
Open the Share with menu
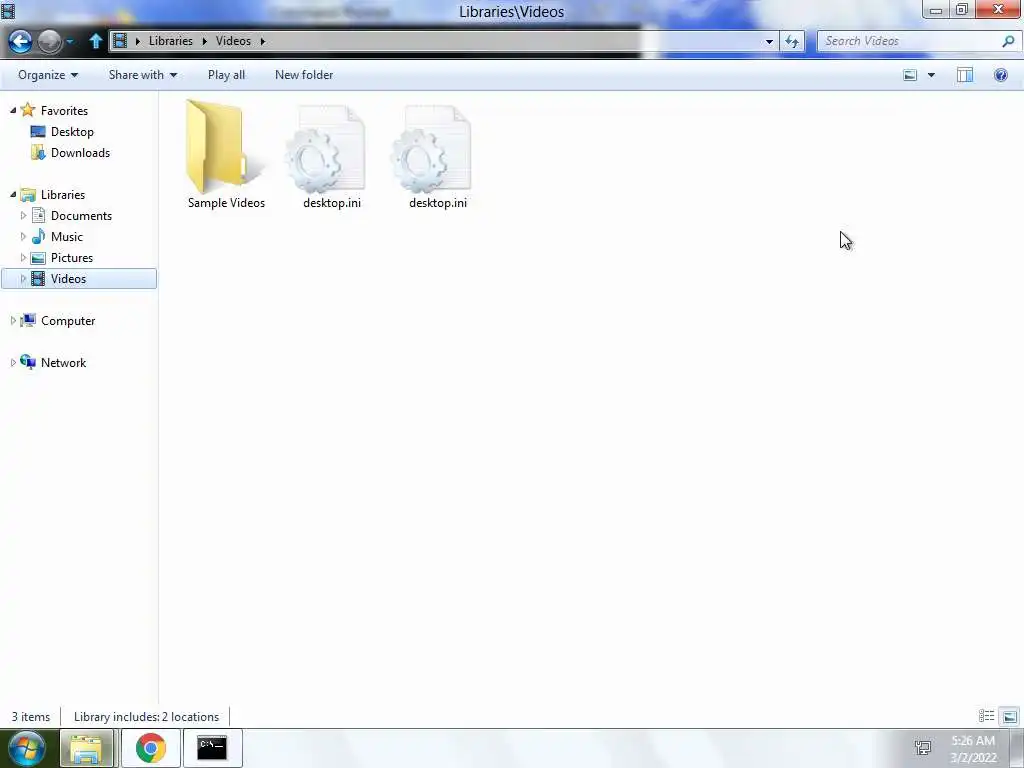[x=143, y=75]
